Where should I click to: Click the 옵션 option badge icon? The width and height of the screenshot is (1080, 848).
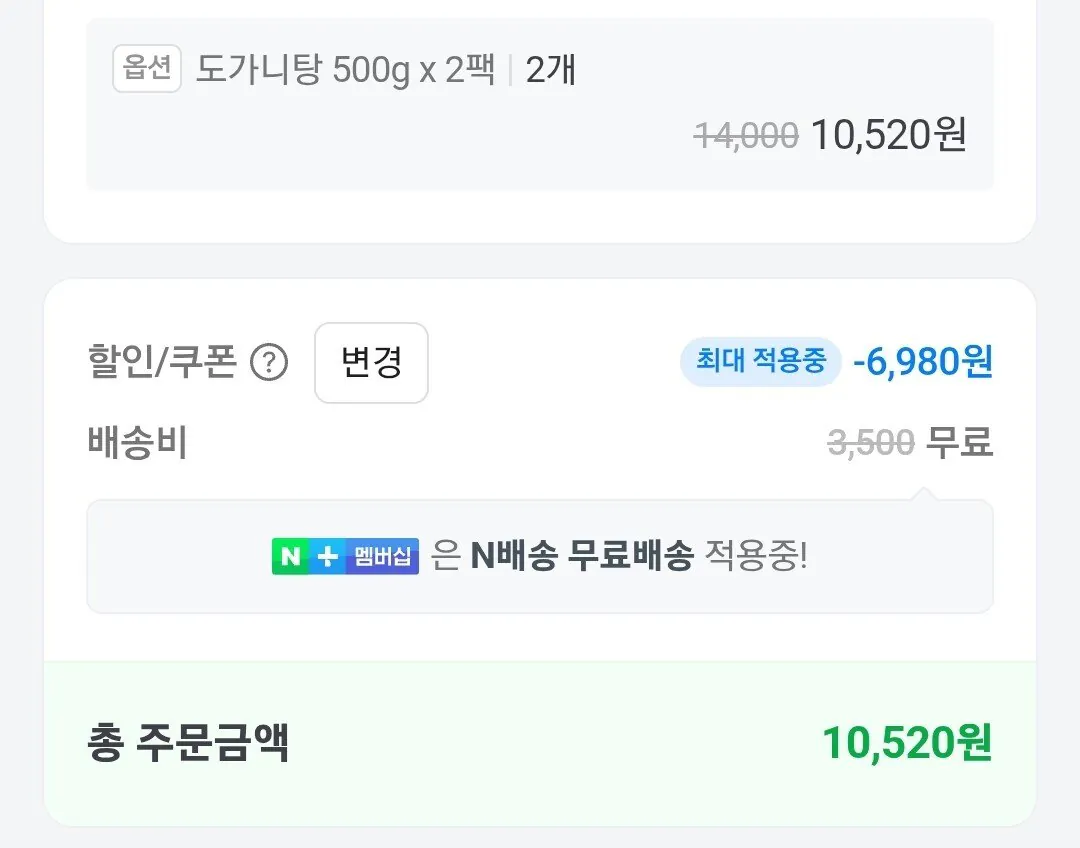(x=146, y=68)
